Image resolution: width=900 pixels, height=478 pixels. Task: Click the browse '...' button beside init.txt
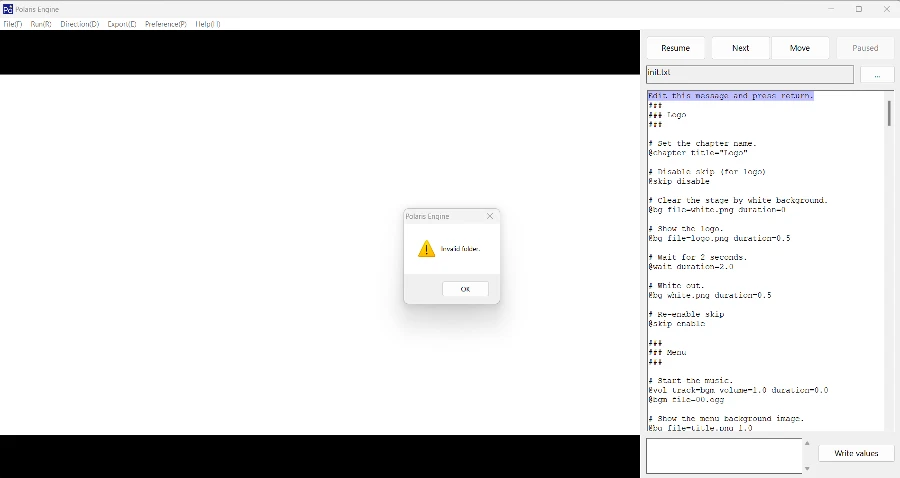[877, 75]
